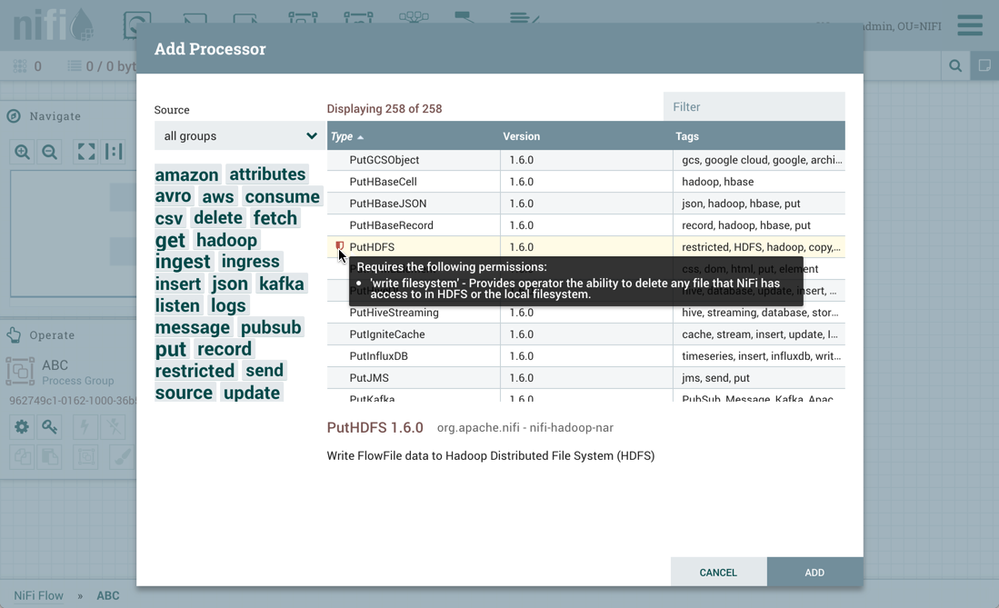The image size is (999, 608).
Task: Open the Source dropdown showing all groups
Action: pyautogui.click(x=239, y=135)
